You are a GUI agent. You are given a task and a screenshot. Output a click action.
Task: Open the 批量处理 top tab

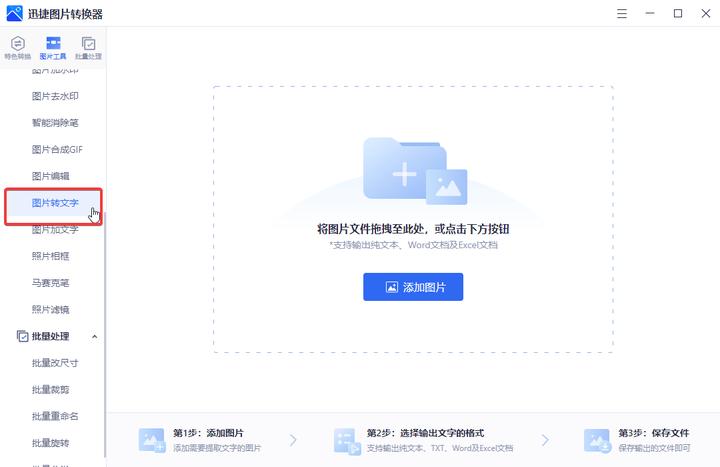[x=88, y=48]
